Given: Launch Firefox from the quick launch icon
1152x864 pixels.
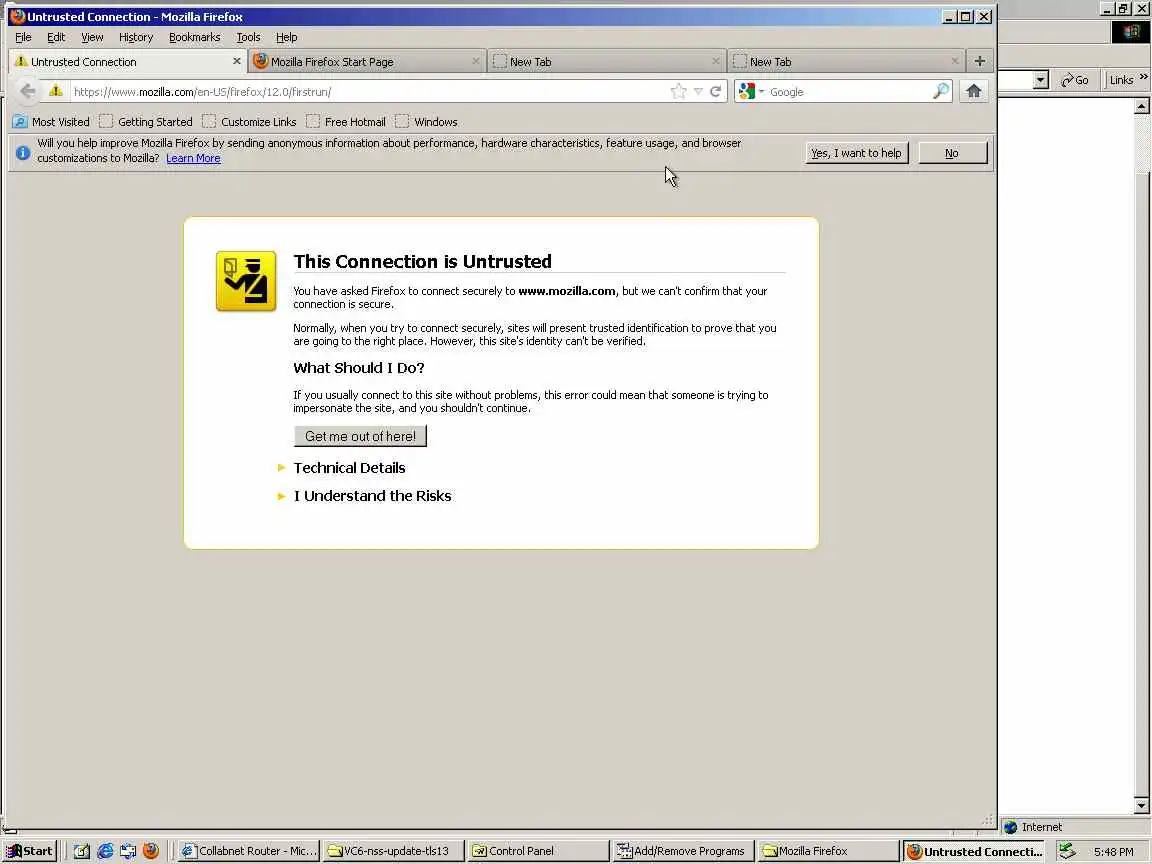Looking at the screenshot, I should [151, 851].
